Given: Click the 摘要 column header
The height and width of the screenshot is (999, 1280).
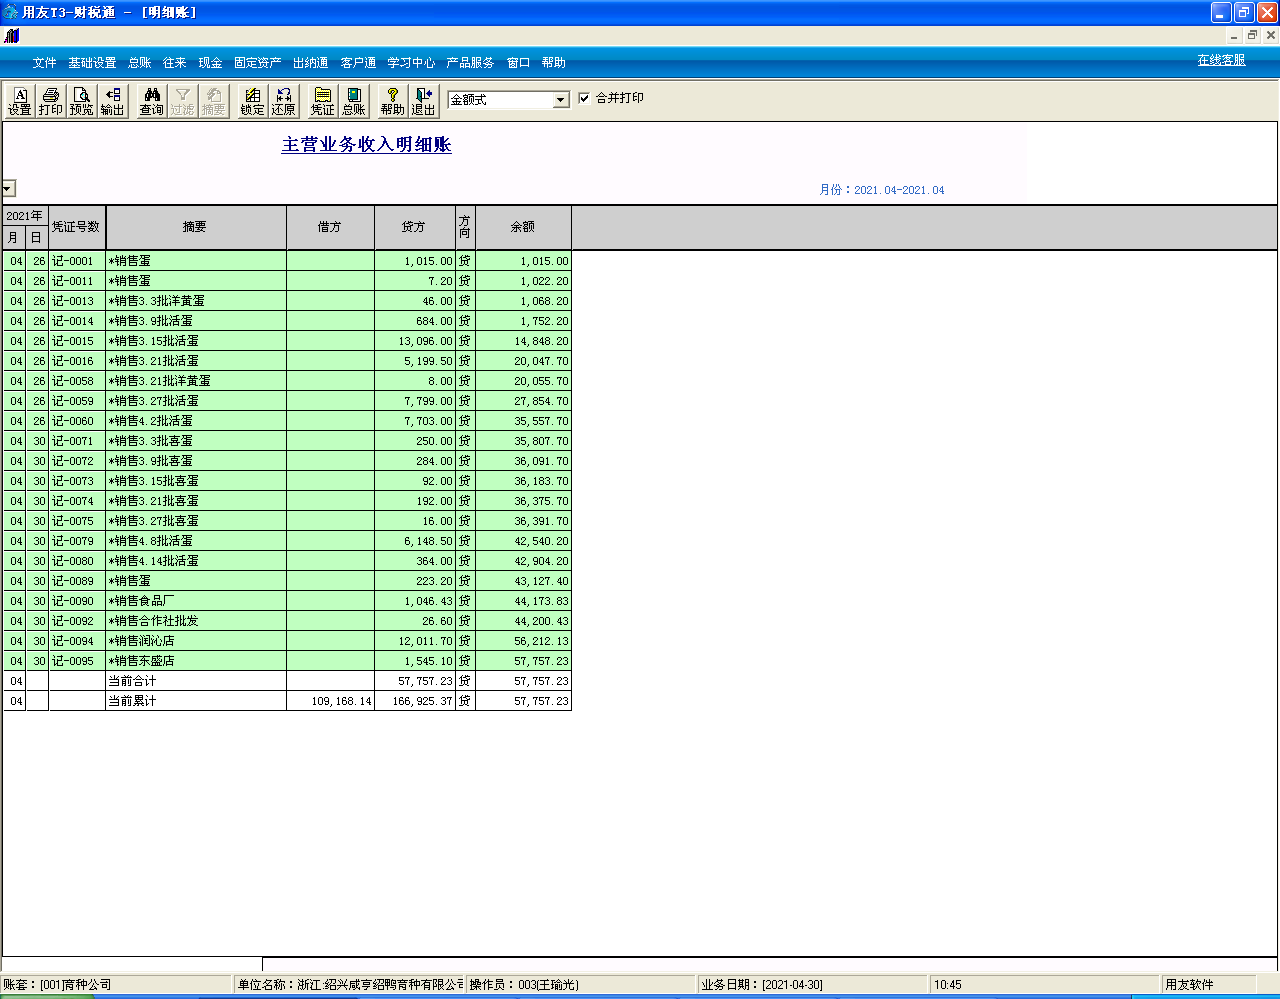Looking at the screenshot, I should pyautogui.click(x=195, y=227).
